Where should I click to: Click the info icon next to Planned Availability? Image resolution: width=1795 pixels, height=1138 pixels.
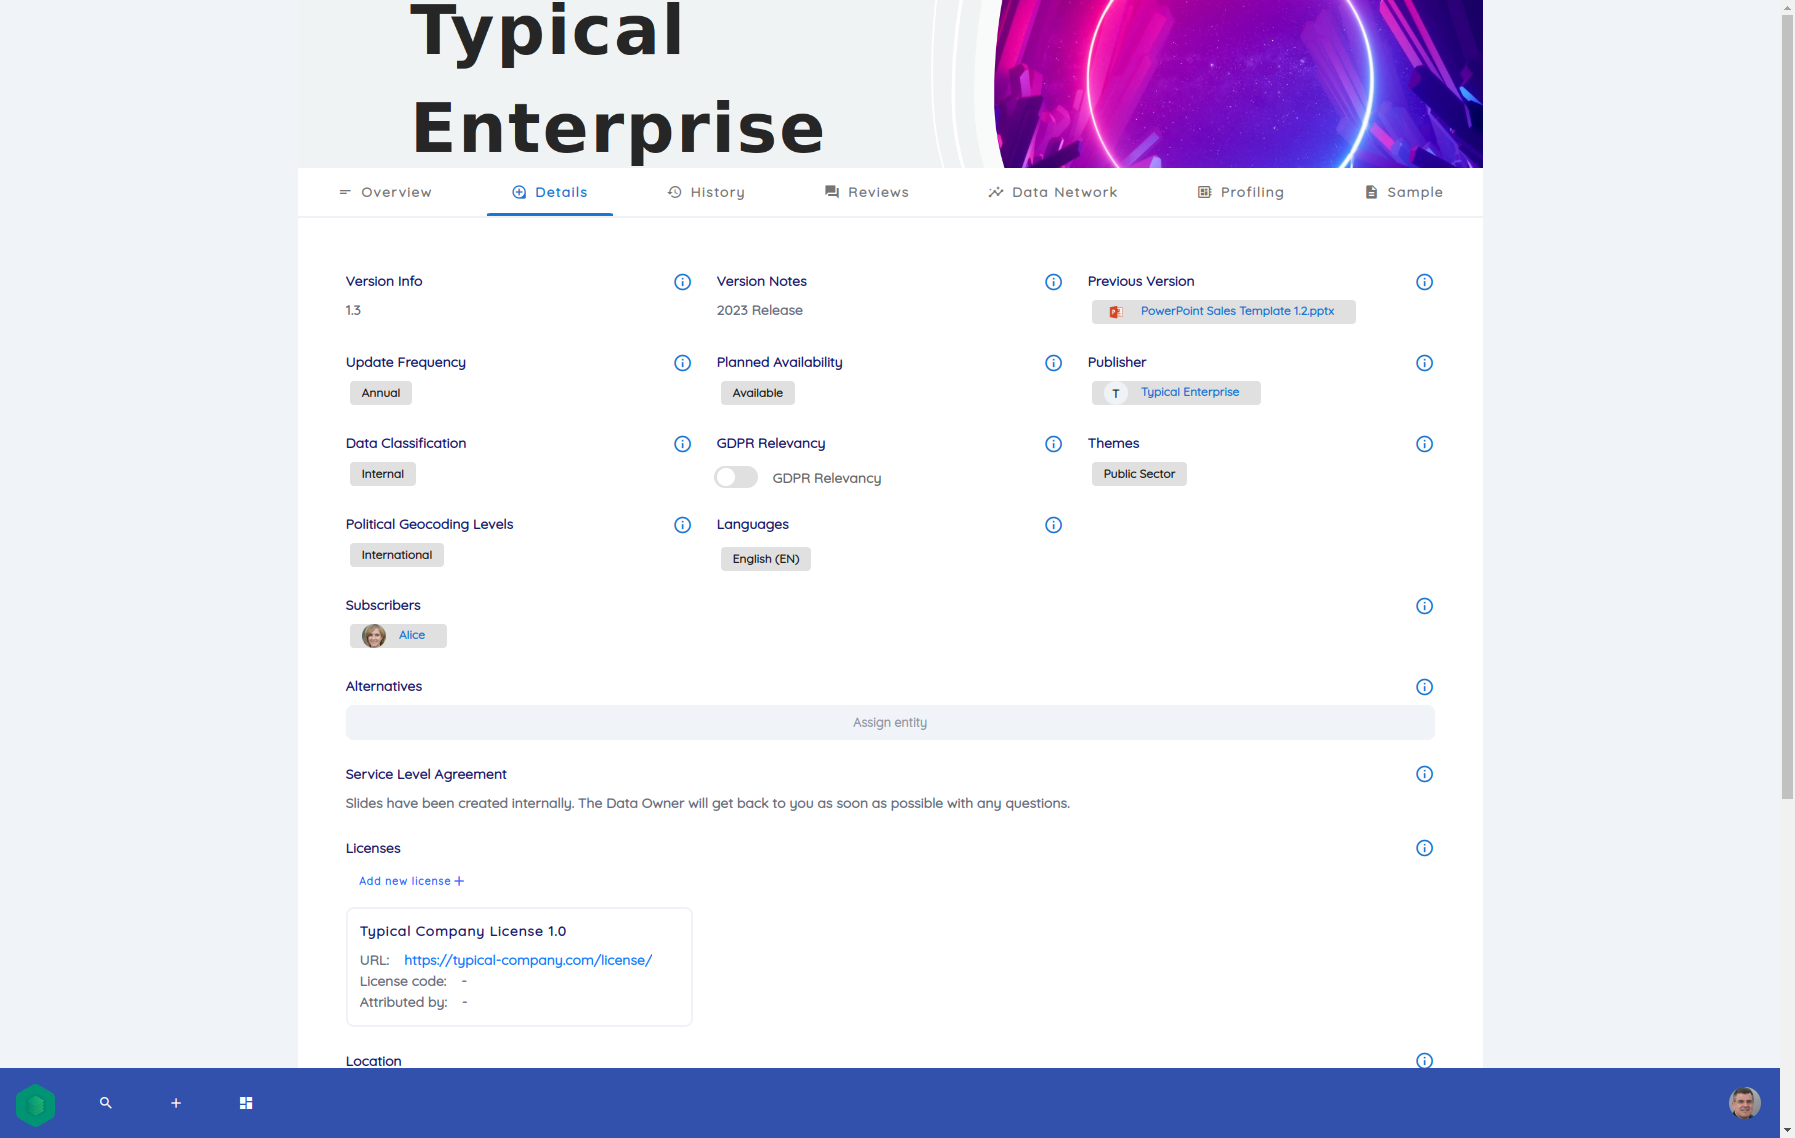coord(1053,363)
